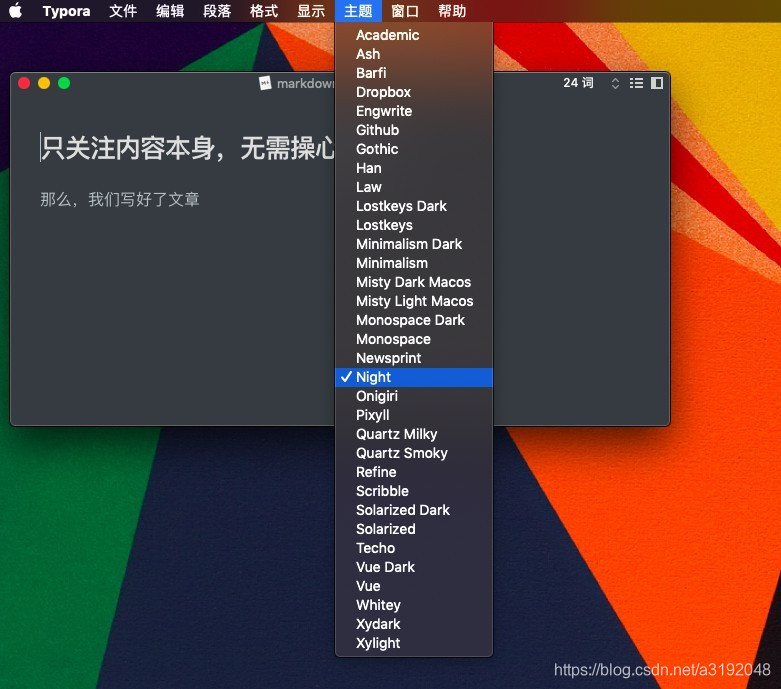
Task: Select the Vue theme
Action: point(414,586)
